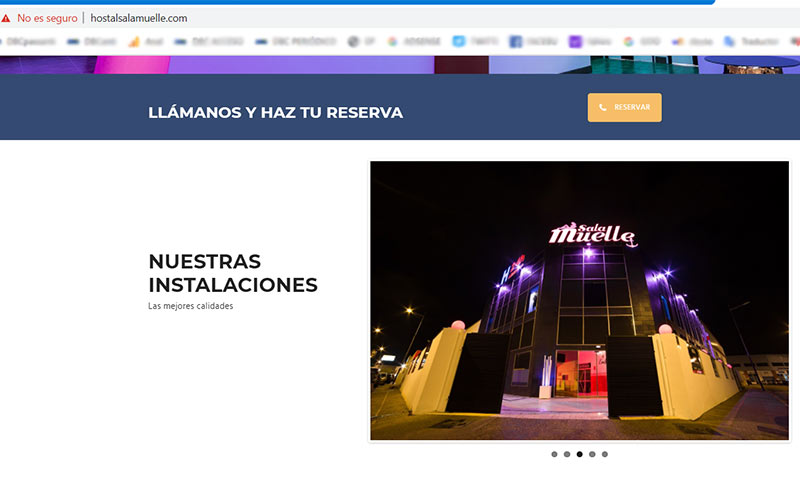Select the active third carousel dot
This screenshot has width=800, height=500.
pyautogui.click(x=580, y=454)
